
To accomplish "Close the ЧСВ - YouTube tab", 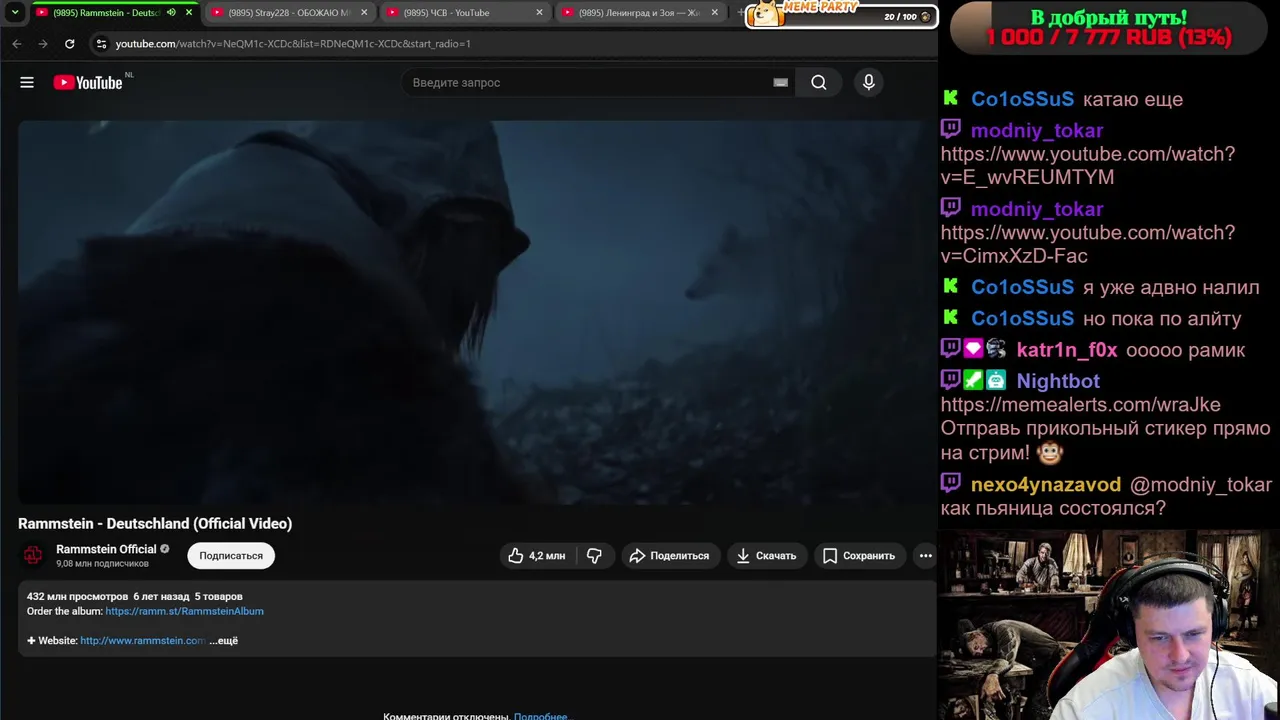I will click(x=540, y=13).
